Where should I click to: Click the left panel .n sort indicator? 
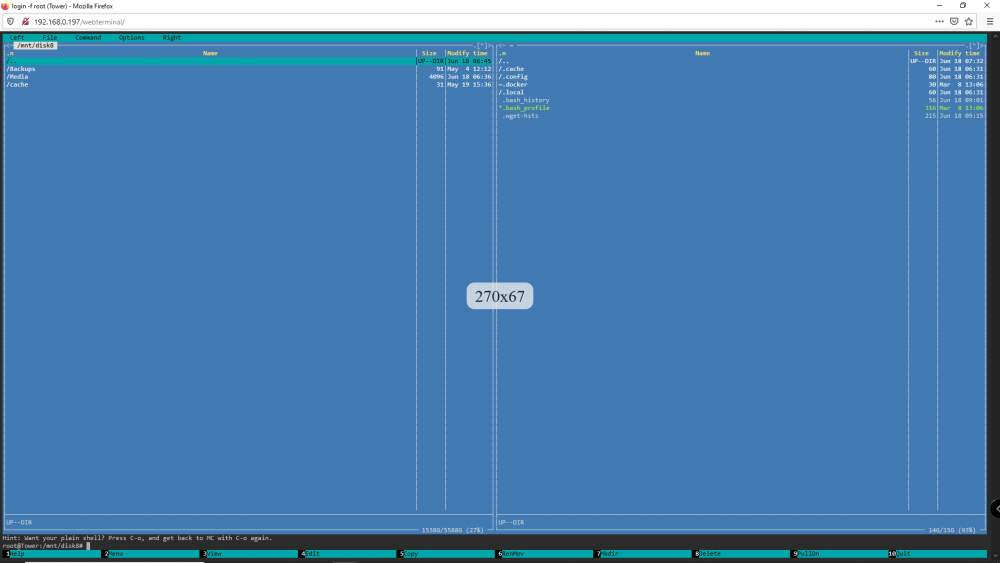click(x=10, y=54)
